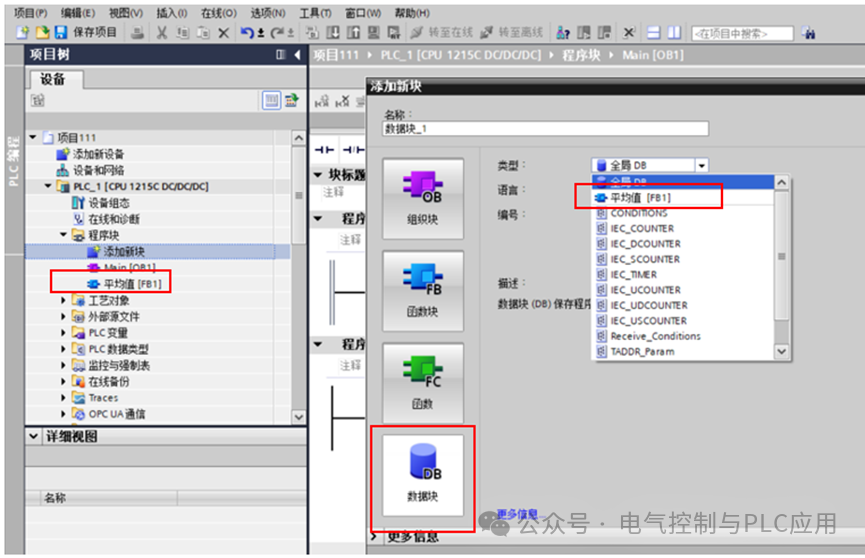
Task: Click the Cut scissors icon
Action: [x=162, y=33]
